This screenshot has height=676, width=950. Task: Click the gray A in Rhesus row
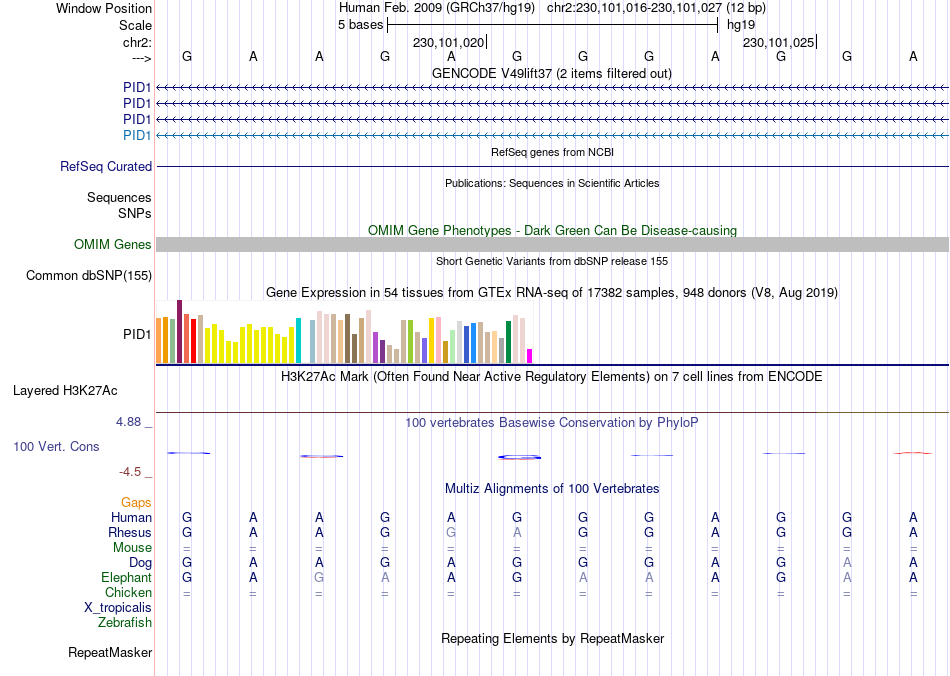(517, 532)
